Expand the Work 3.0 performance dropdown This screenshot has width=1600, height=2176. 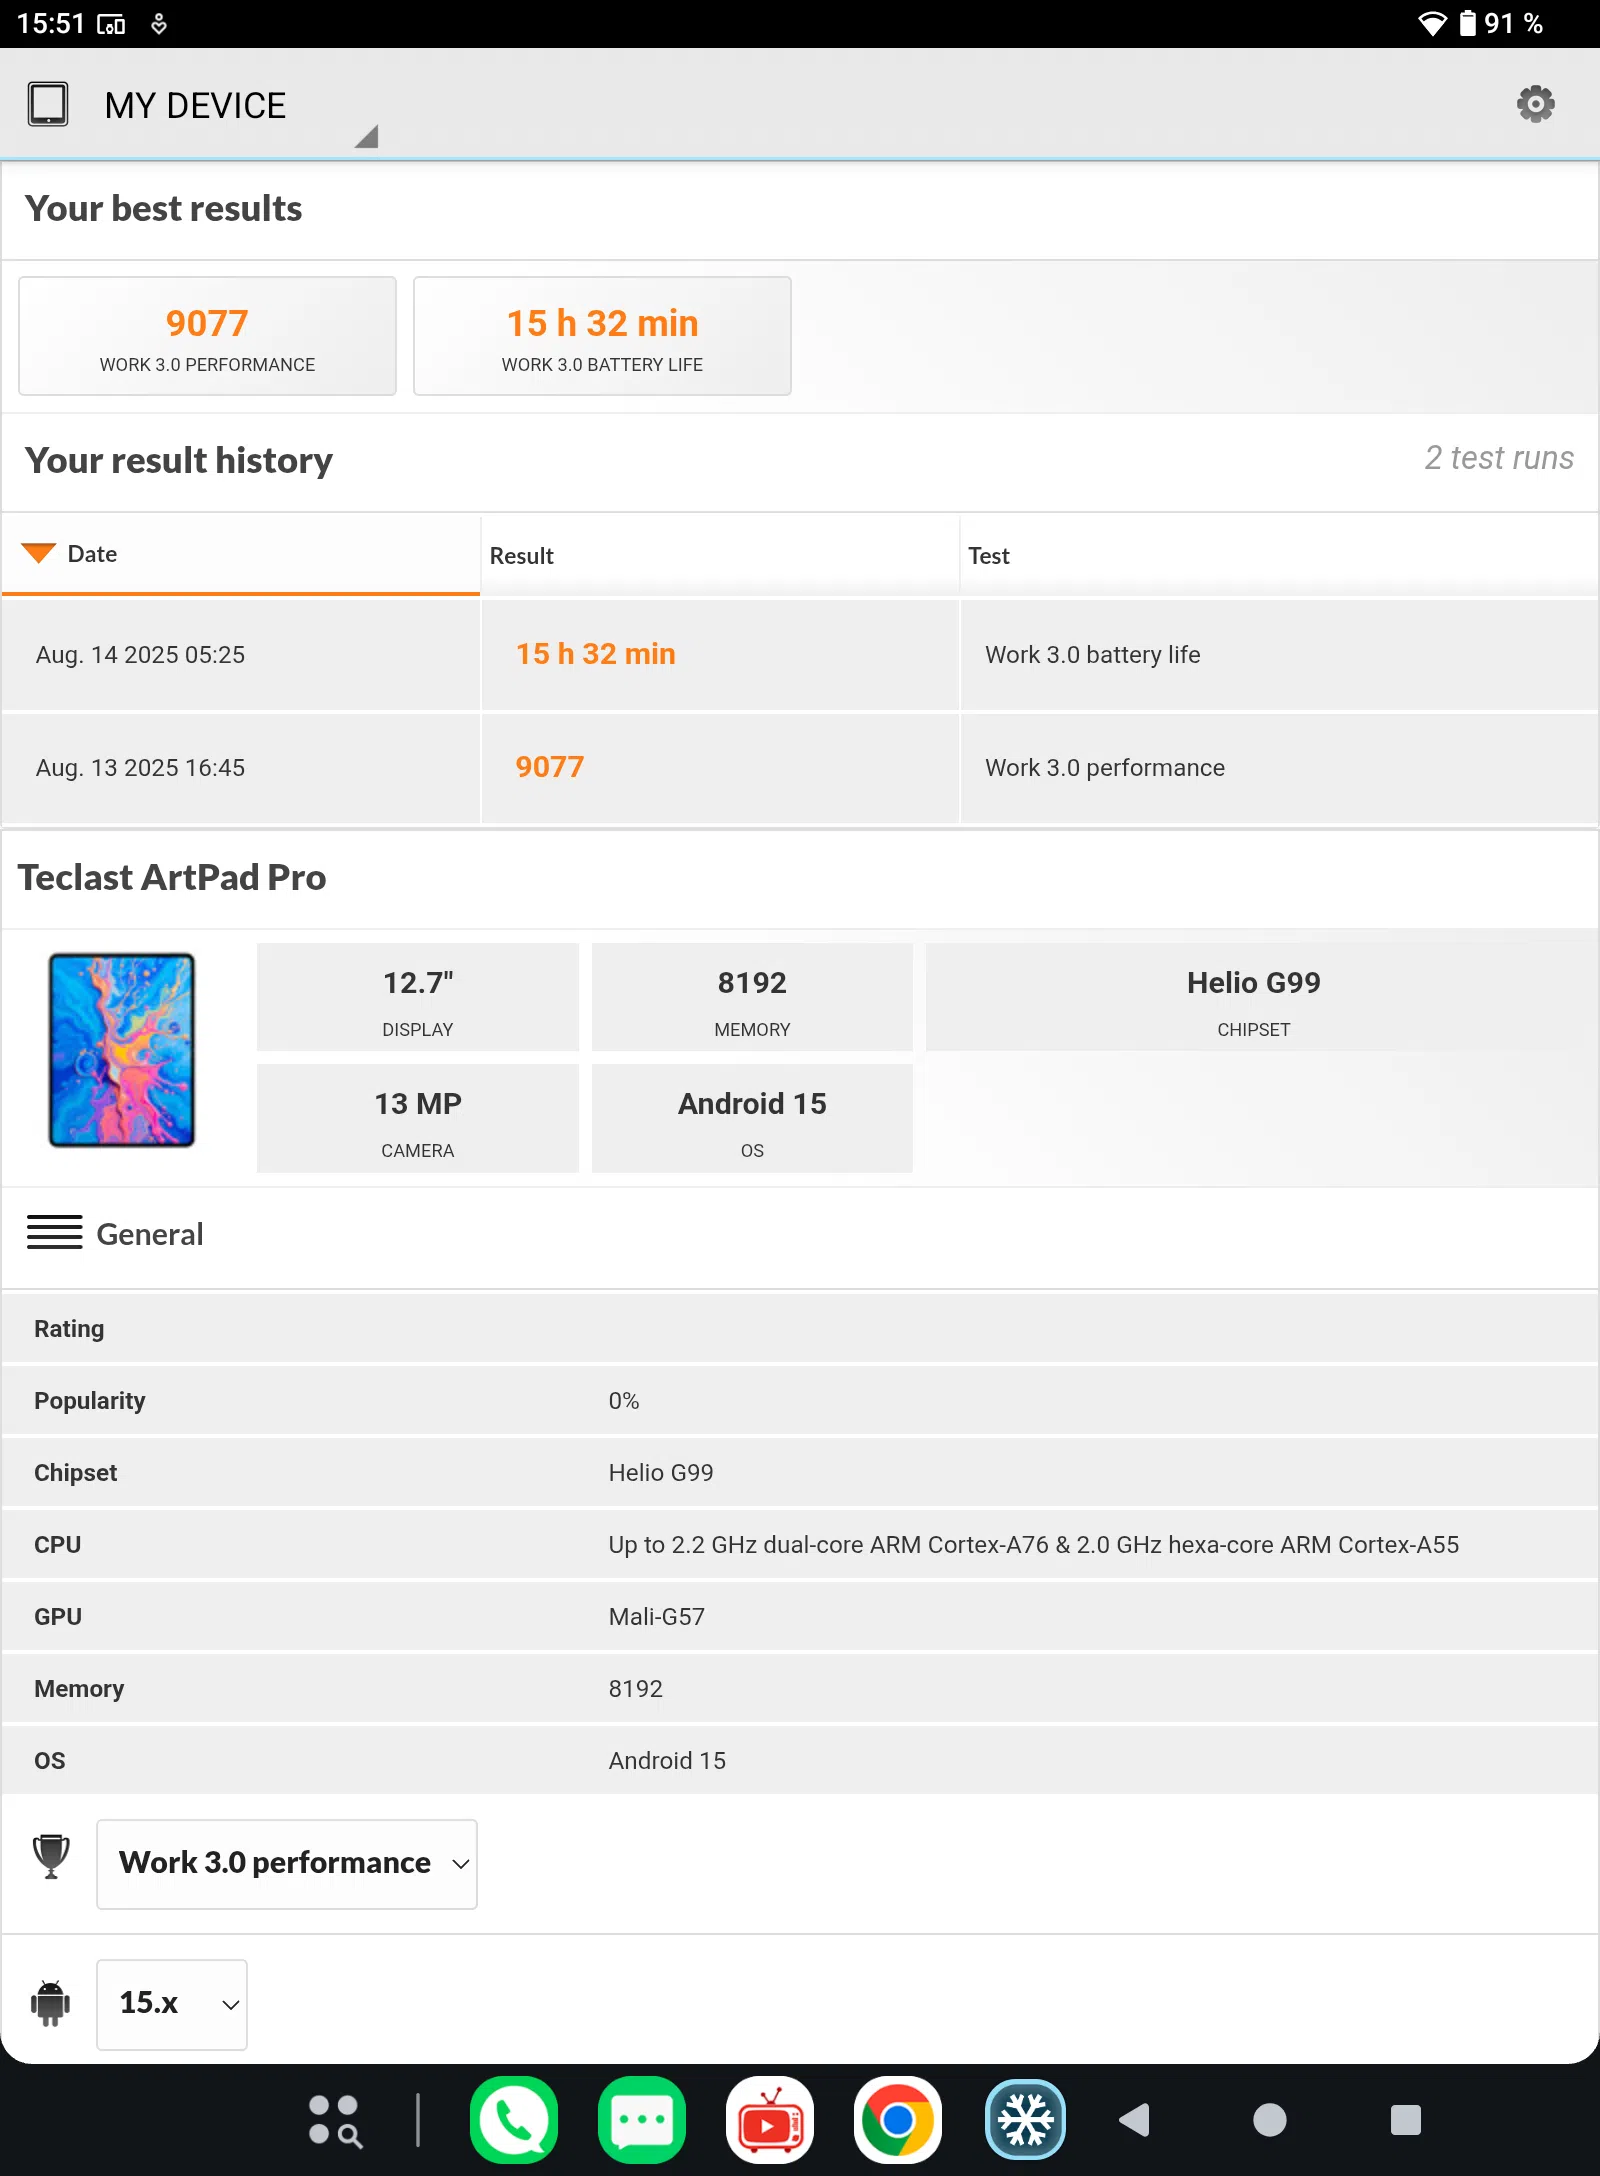point(287,1864)
